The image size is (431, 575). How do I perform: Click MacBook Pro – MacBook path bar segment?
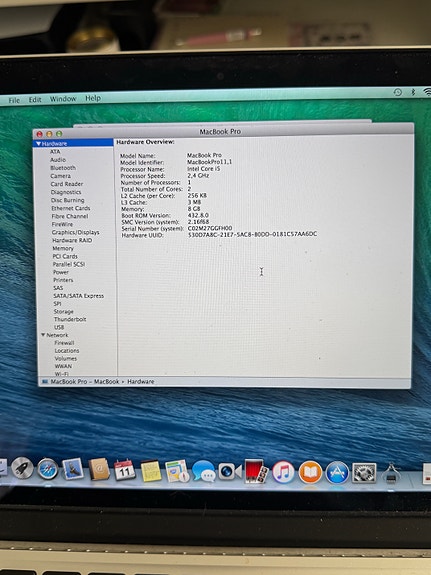[x=85, y=382]
